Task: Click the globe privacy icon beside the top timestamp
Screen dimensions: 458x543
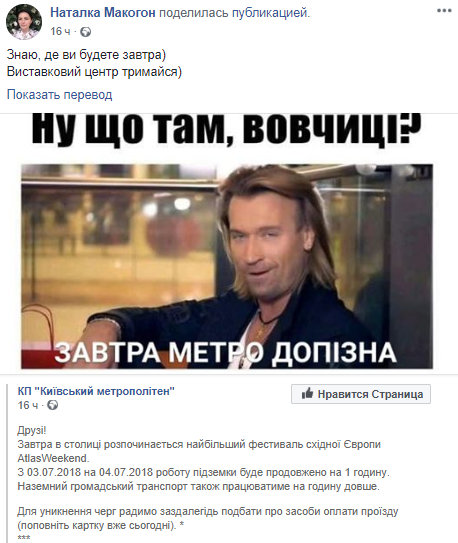Action: pyautogui.click(x=86, y=32)
